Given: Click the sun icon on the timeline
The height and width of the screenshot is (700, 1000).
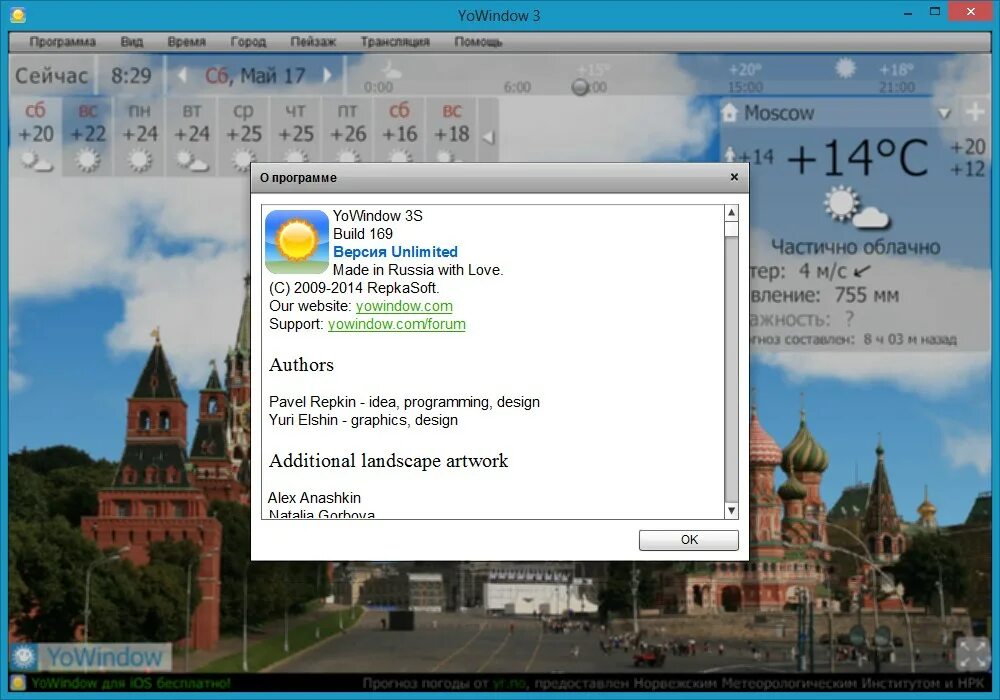Looking at the screenshot, I should click(x=845, y=68).
